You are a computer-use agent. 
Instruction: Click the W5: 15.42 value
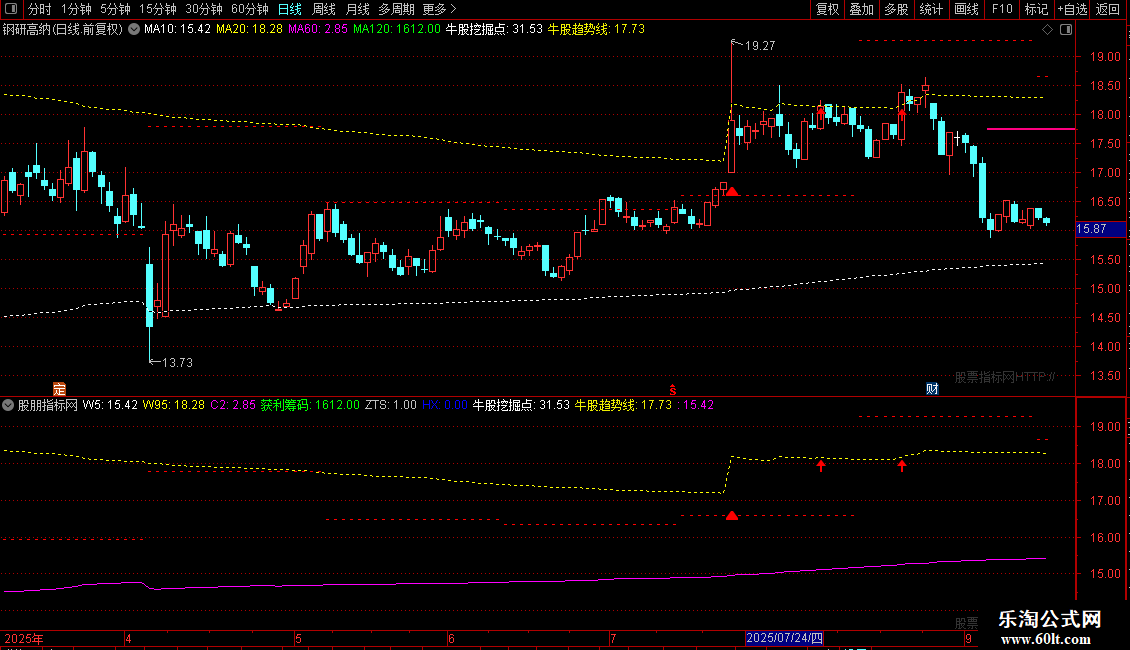110,405
